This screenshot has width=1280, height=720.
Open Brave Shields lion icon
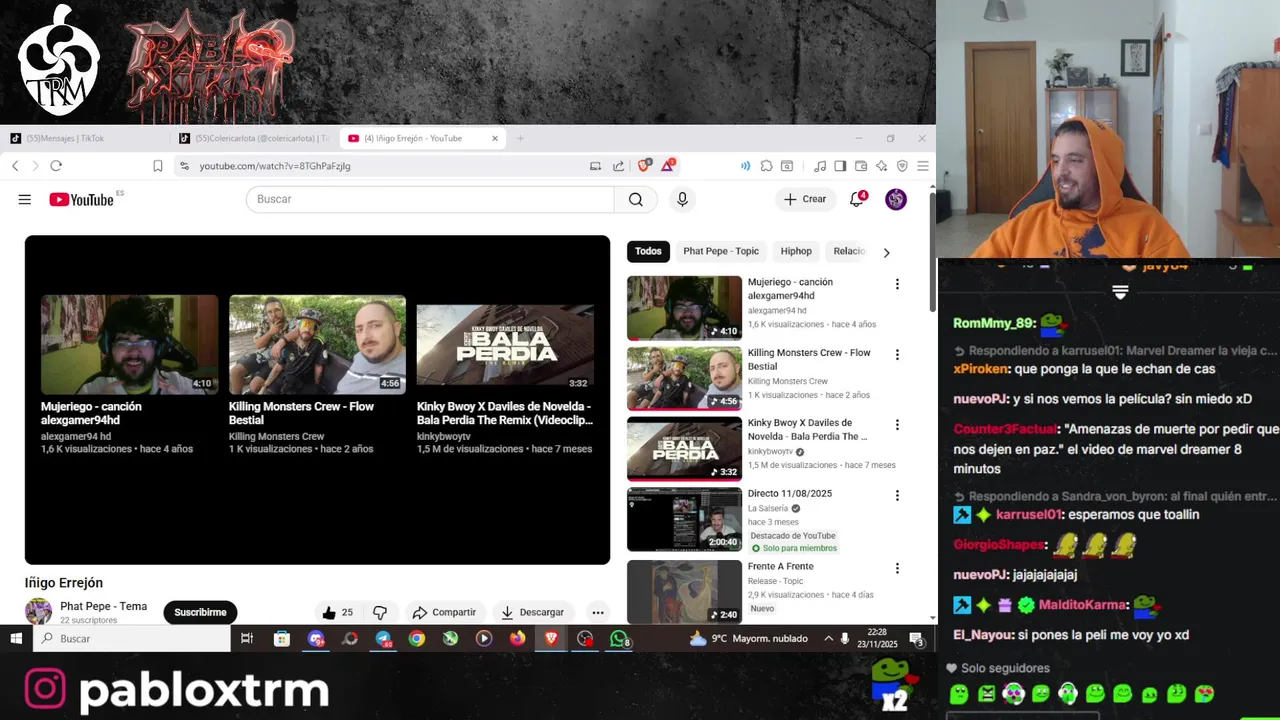click(x=644, y=165)
